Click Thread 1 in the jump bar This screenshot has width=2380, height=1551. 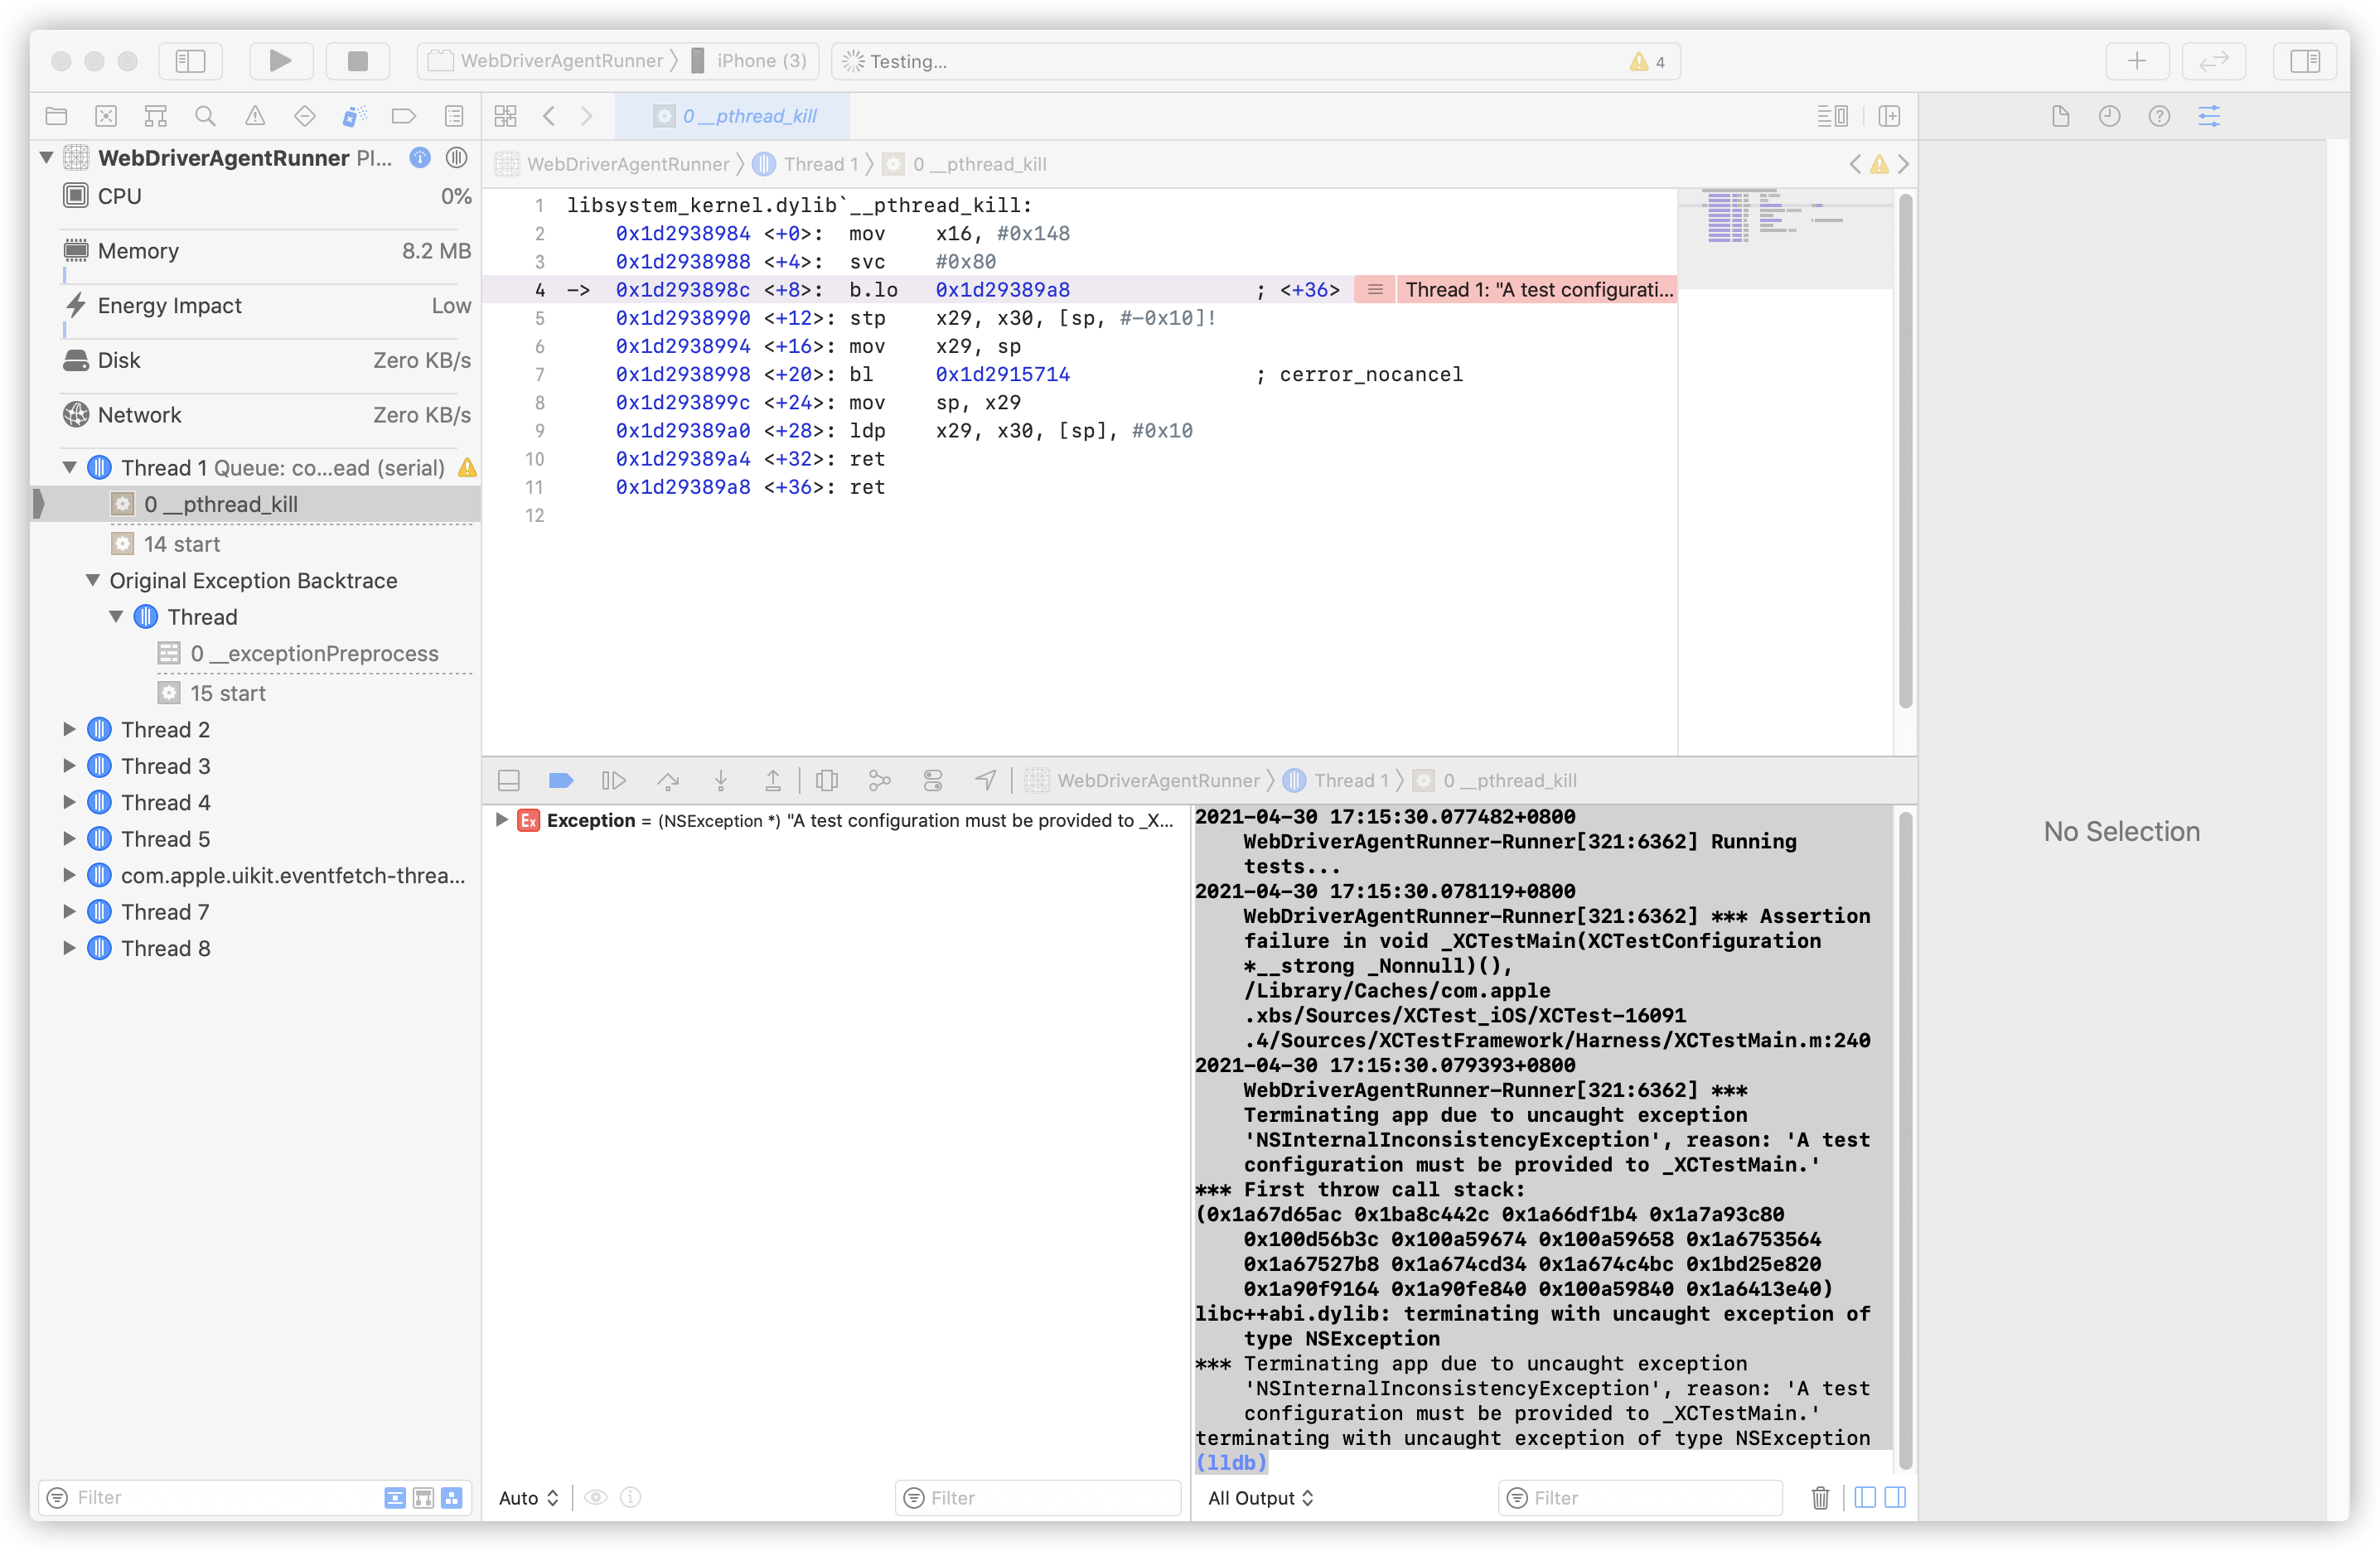820,163
